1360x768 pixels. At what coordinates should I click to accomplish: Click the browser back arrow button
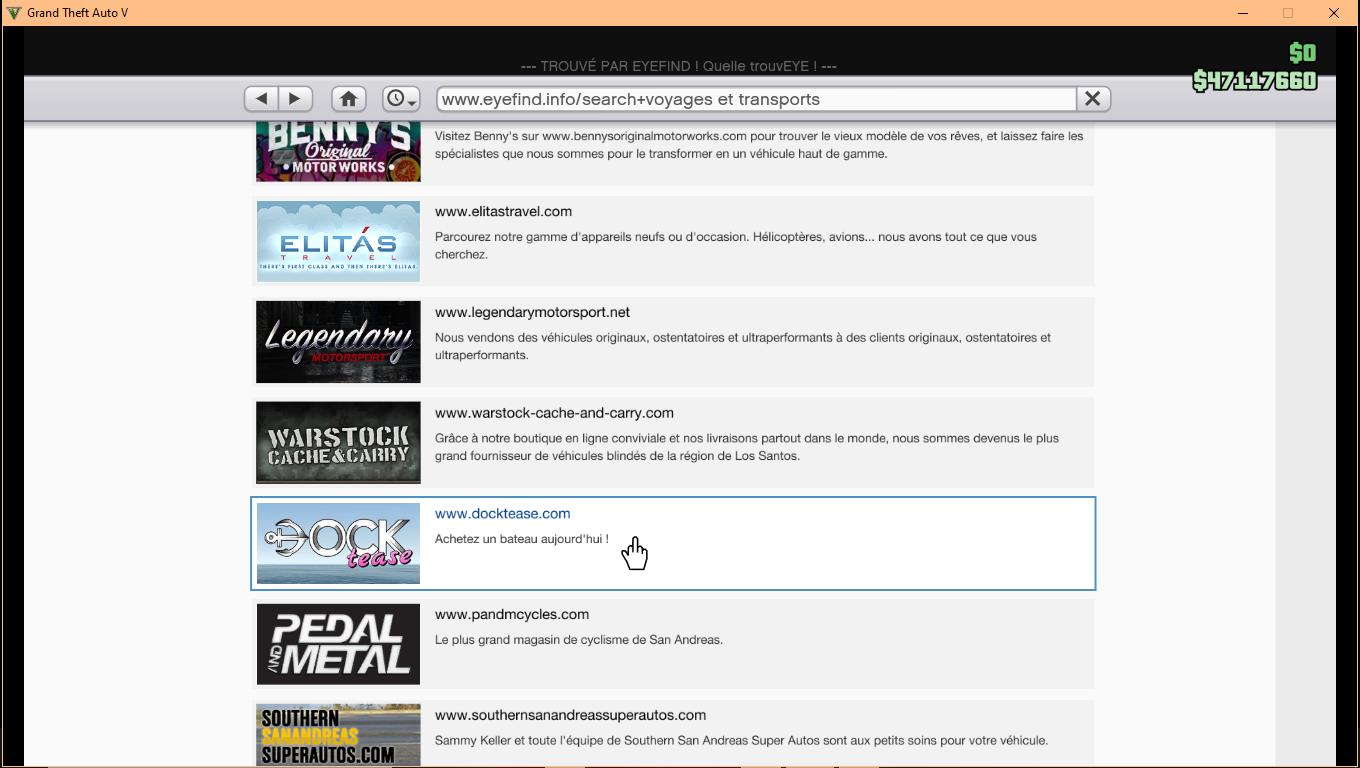(262, 99)
